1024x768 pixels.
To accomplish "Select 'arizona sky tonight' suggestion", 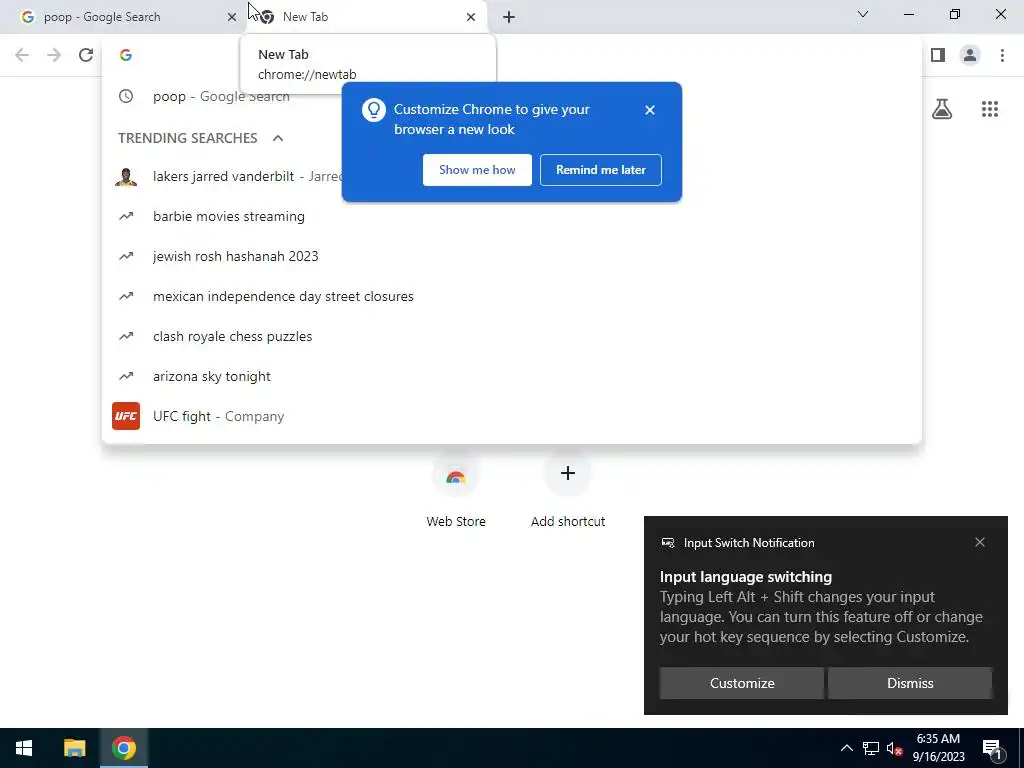I will coord(511,376).
